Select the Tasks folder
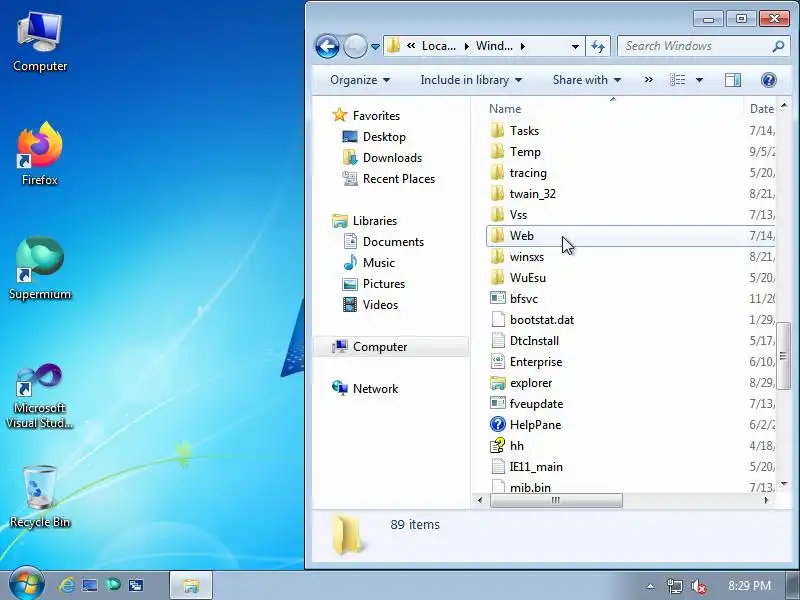 (524, 131)
